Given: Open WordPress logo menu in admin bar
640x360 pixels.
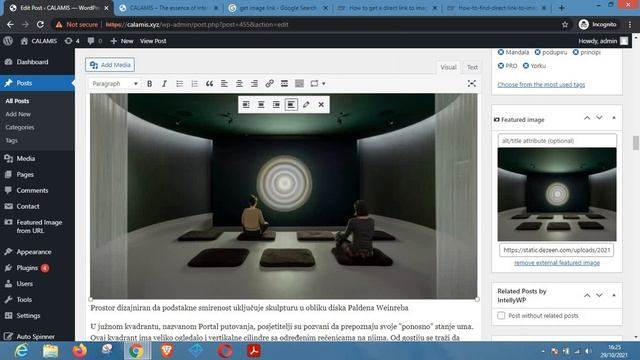Looking at the screenshot, I should pos(8,41).
